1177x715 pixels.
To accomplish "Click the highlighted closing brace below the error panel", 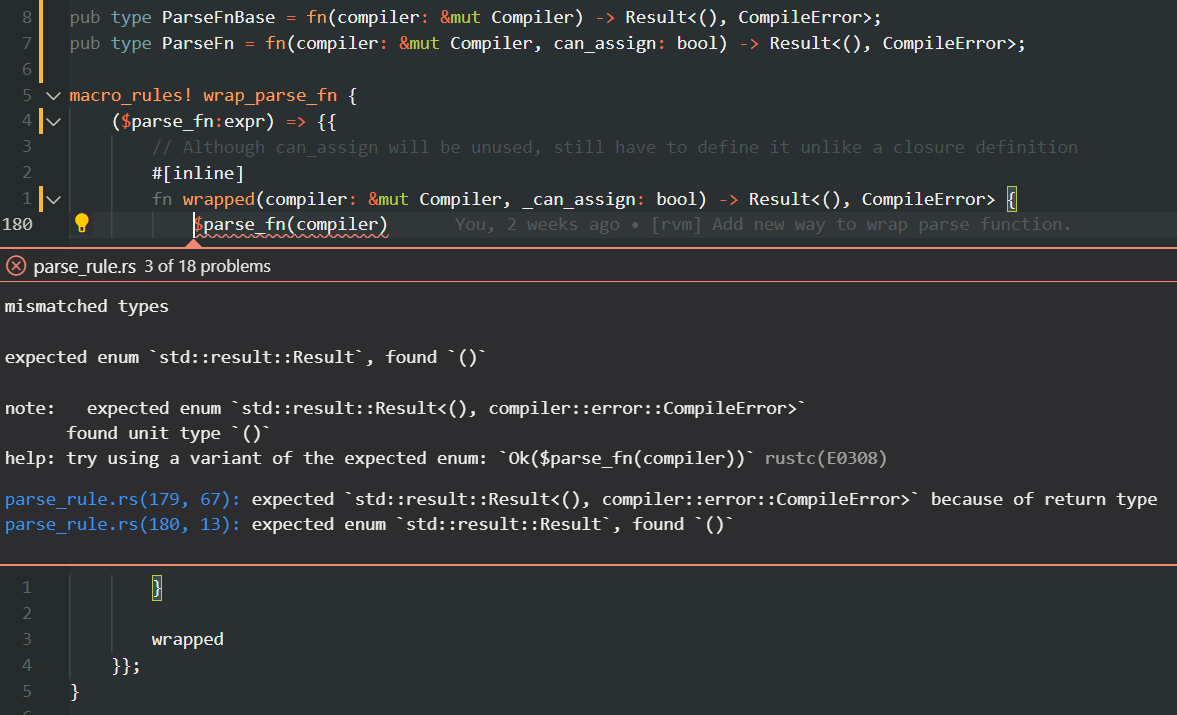I will (157, 587).
